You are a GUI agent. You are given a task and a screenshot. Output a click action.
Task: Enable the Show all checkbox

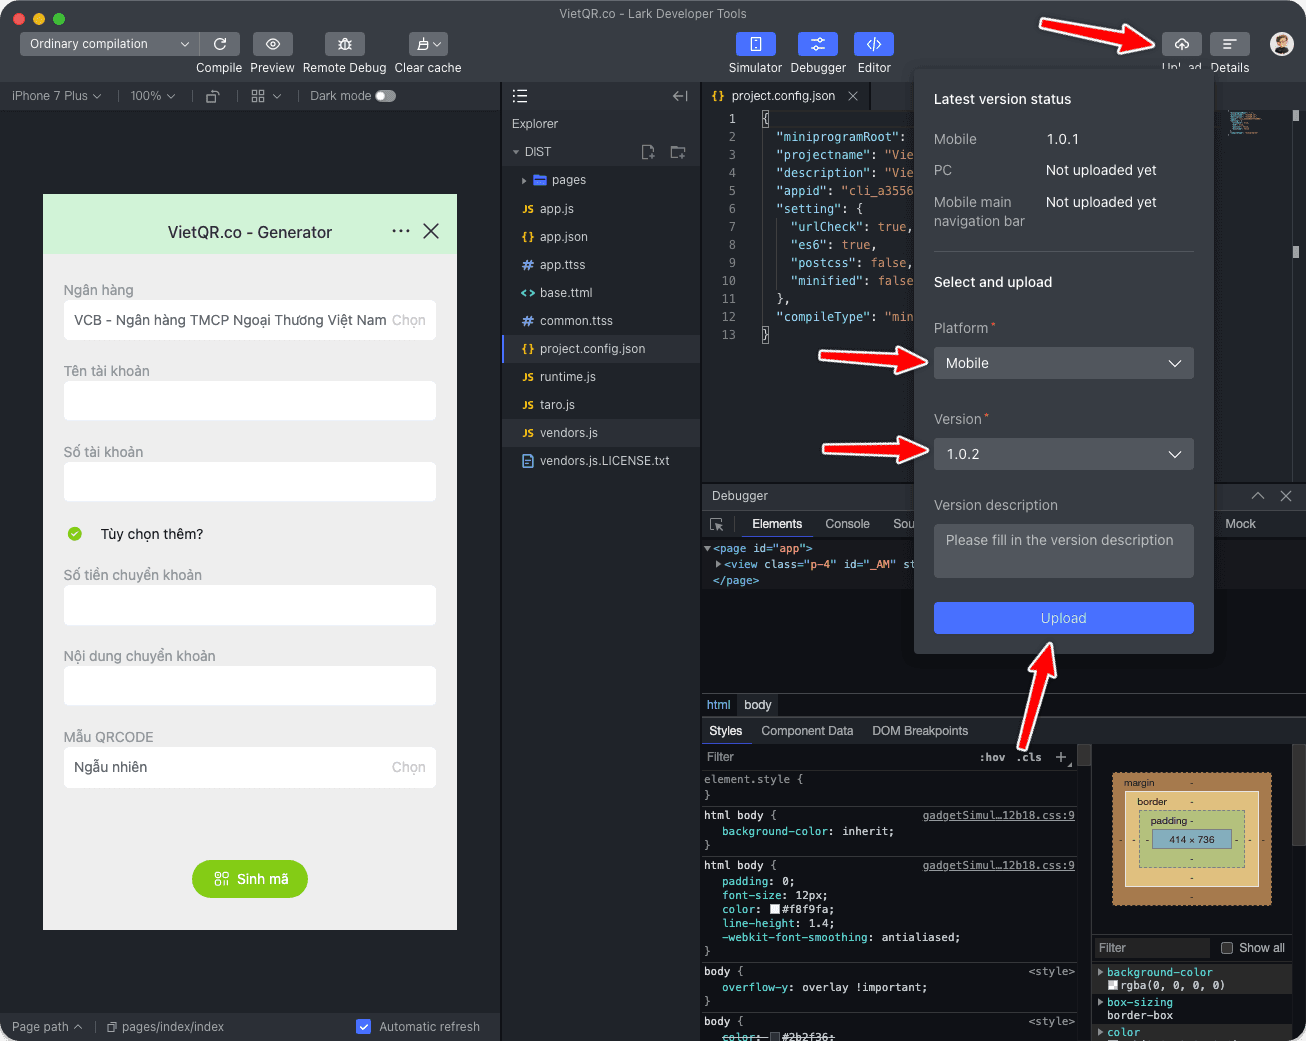[x=1227, y=948]
